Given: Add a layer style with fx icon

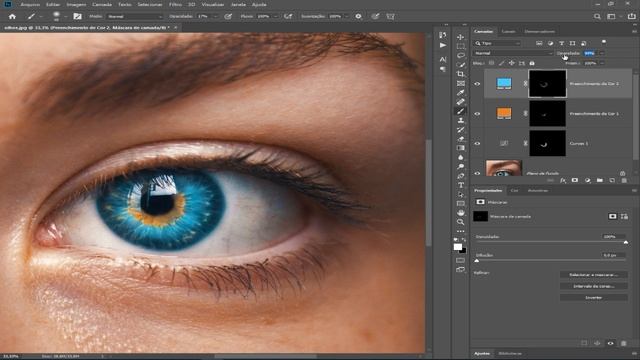Looking at the screenshot, I should (563, 180).
